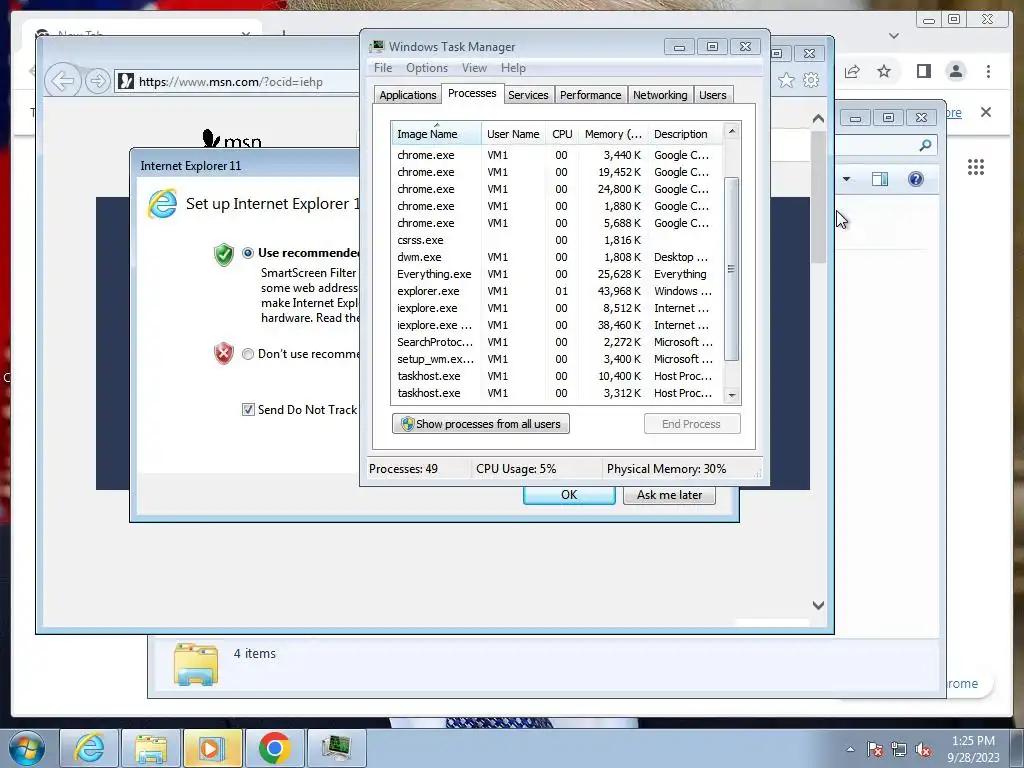The height and width of the screenshot is (768, 1024).
Task: Click End Process button
Action: 692,424
